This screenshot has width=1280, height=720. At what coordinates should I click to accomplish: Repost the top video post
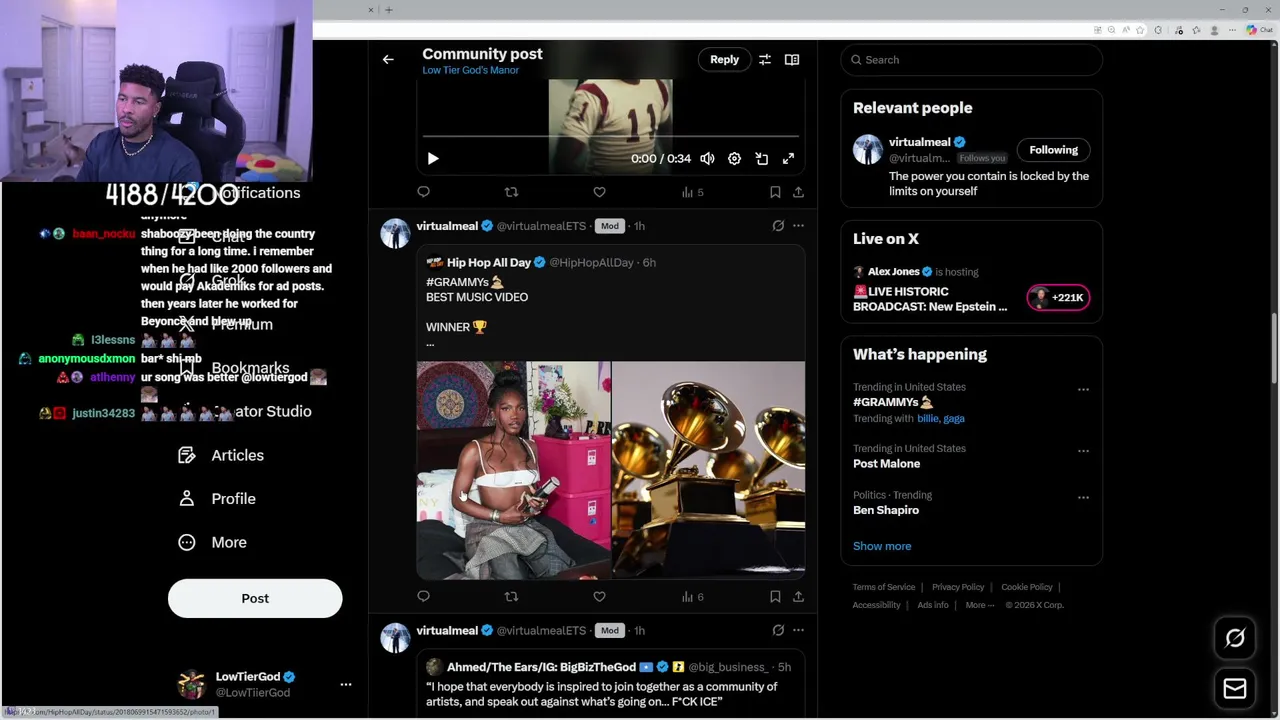click(511, 192)
